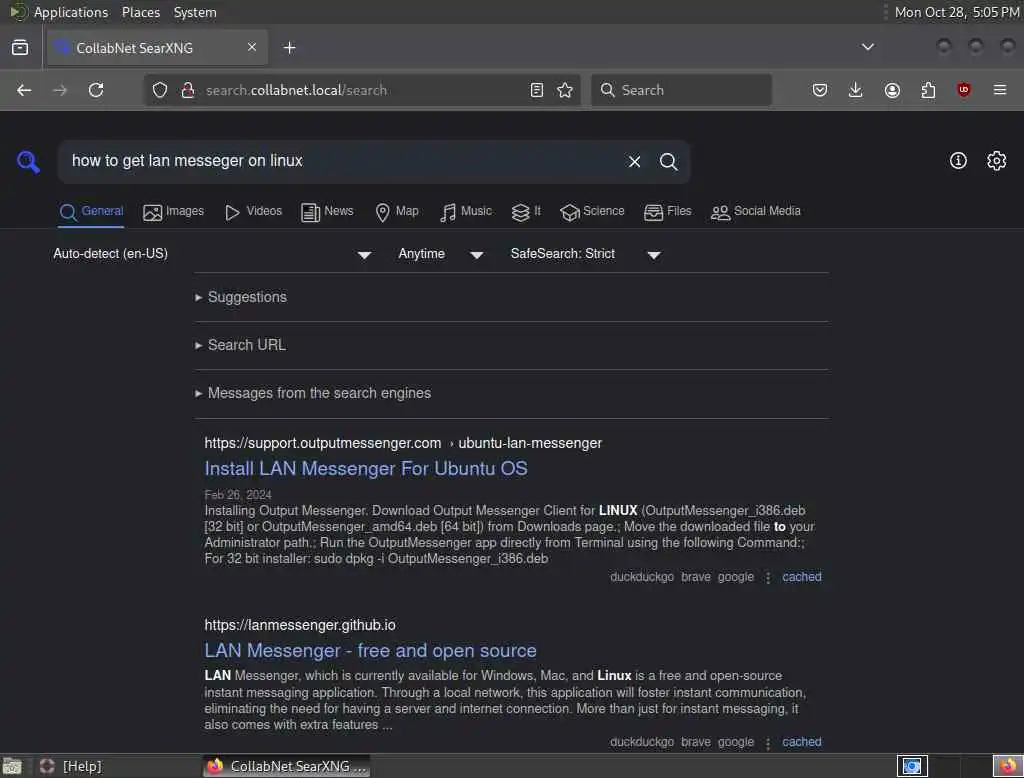Open SafeSearch: Strict dropdown
The height and width of the screenshot is (778, 1024).
586,254
